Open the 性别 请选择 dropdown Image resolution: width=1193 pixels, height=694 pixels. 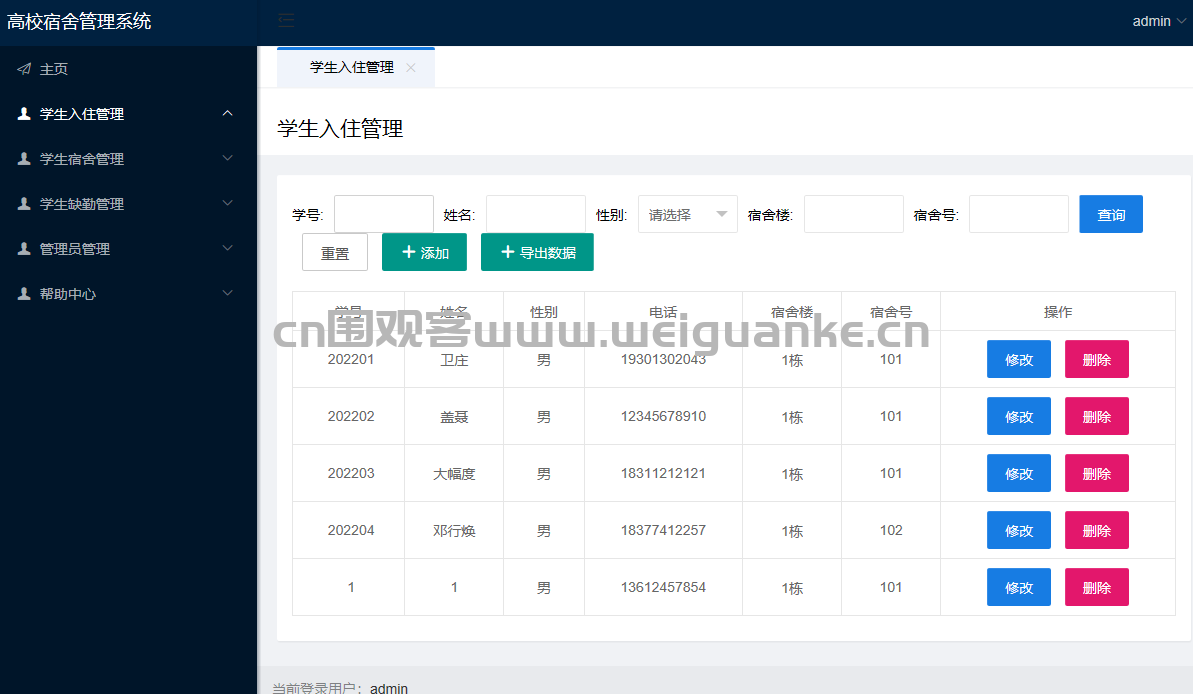(688, 215)
